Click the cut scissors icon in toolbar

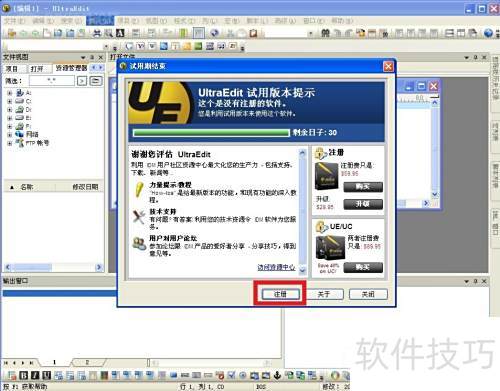230,33
